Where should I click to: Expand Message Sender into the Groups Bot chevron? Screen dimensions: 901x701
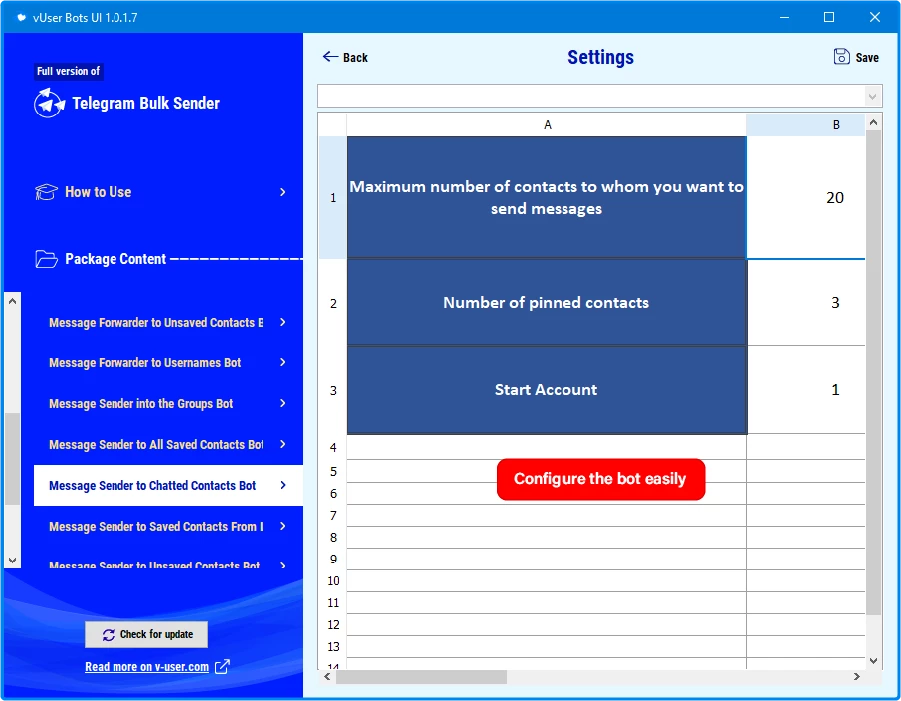[283, 403]
